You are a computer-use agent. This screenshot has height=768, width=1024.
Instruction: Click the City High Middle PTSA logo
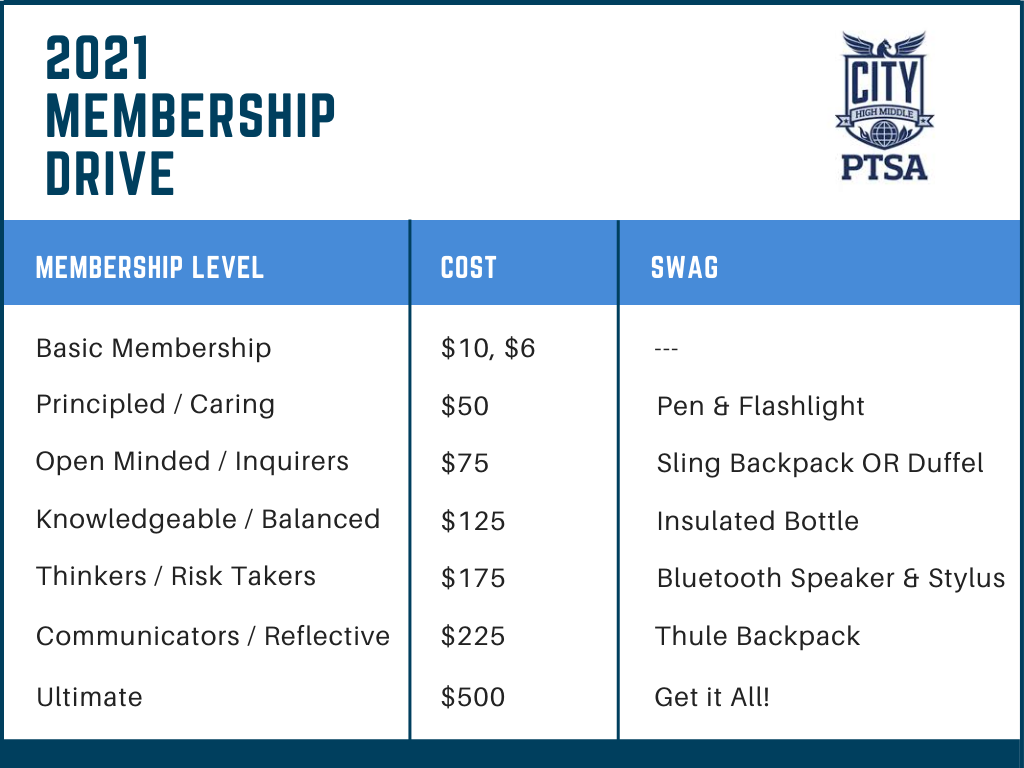[884, 106]
